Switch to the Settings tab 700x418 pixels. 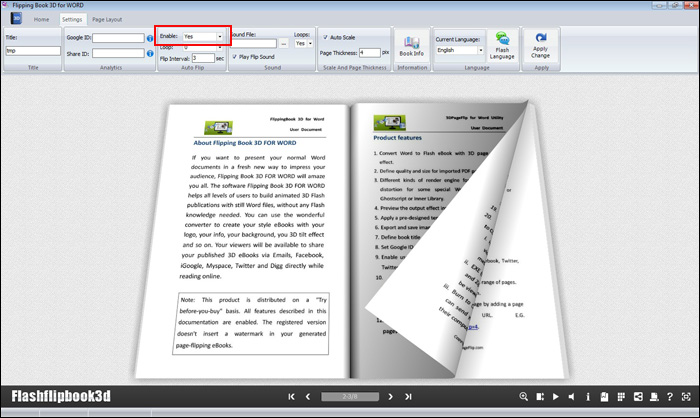coord(72,20)
